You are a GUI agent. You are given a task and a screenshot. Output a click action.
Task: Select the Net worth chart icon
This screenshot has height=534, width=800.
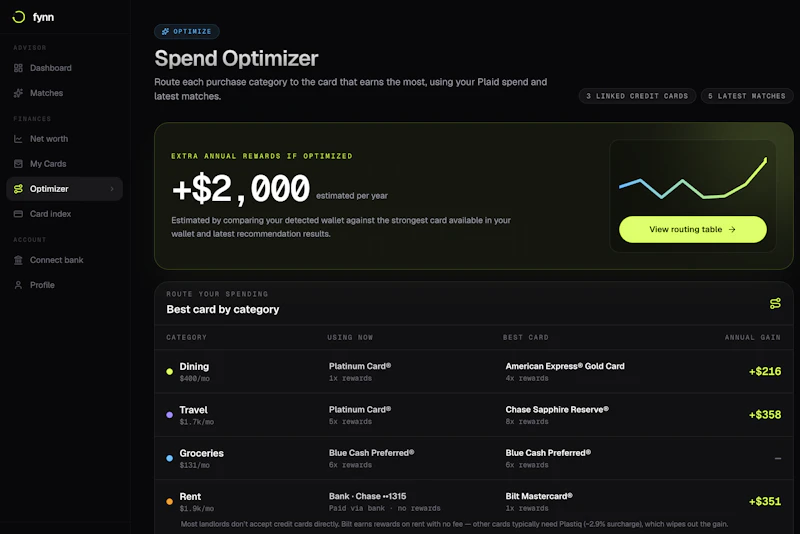[18, 139]
